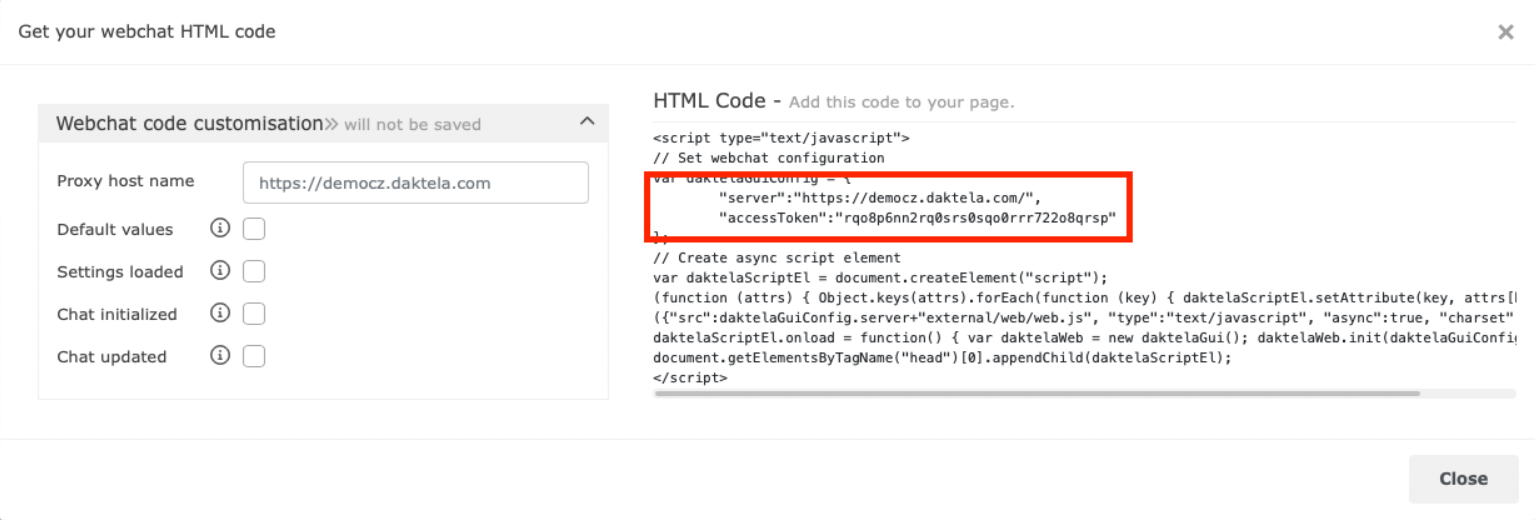Click "Get your webchat HTML code" title
This screenshot has height=520, width=1535.
click(147, 32)
